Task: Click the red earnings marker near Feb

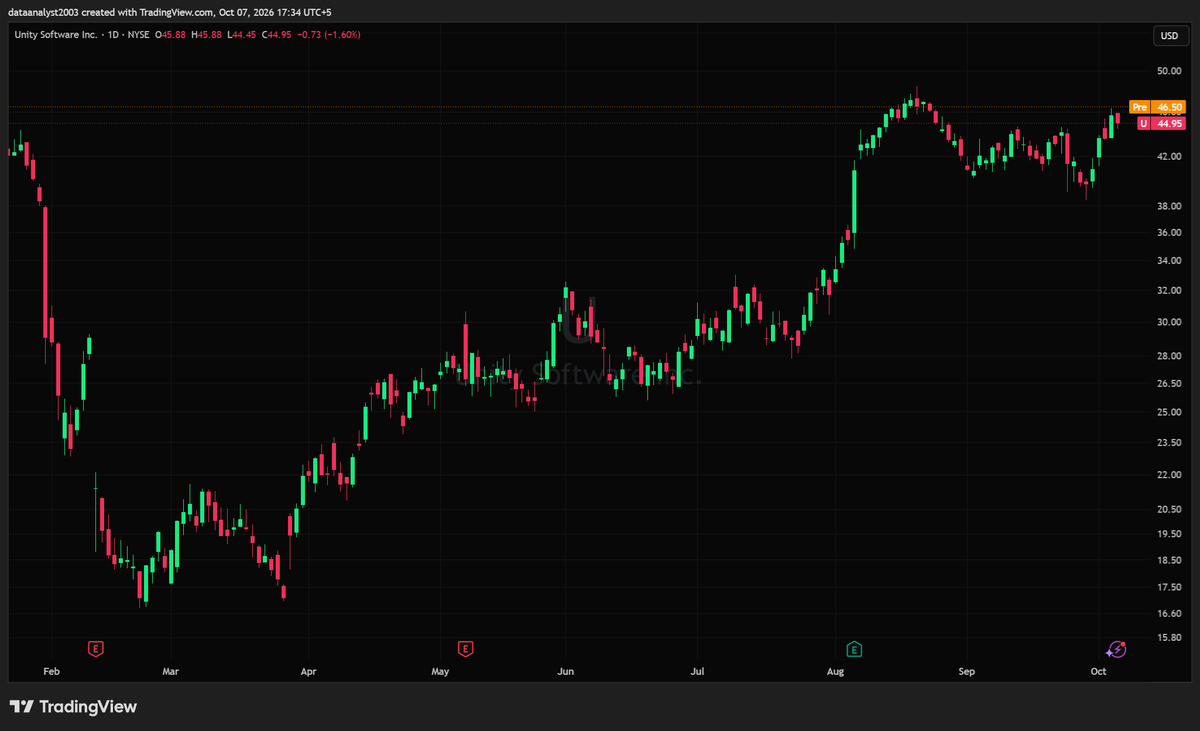Action: click(95, 649)
